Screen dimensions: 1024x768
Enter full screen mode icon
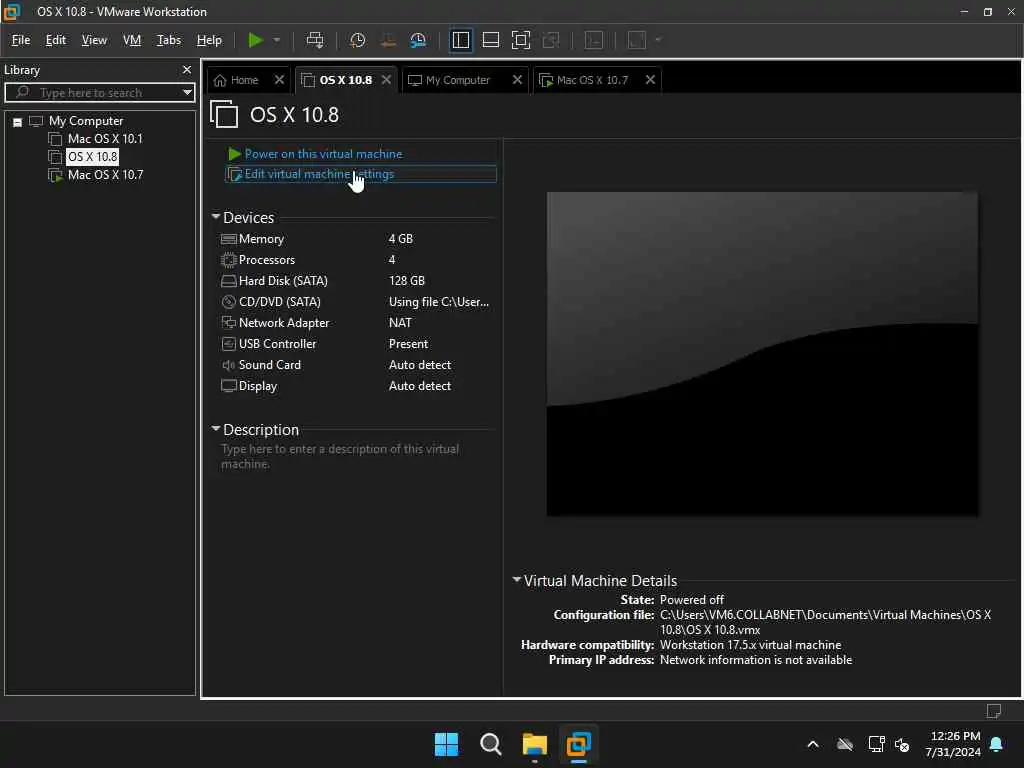(520, 40)
